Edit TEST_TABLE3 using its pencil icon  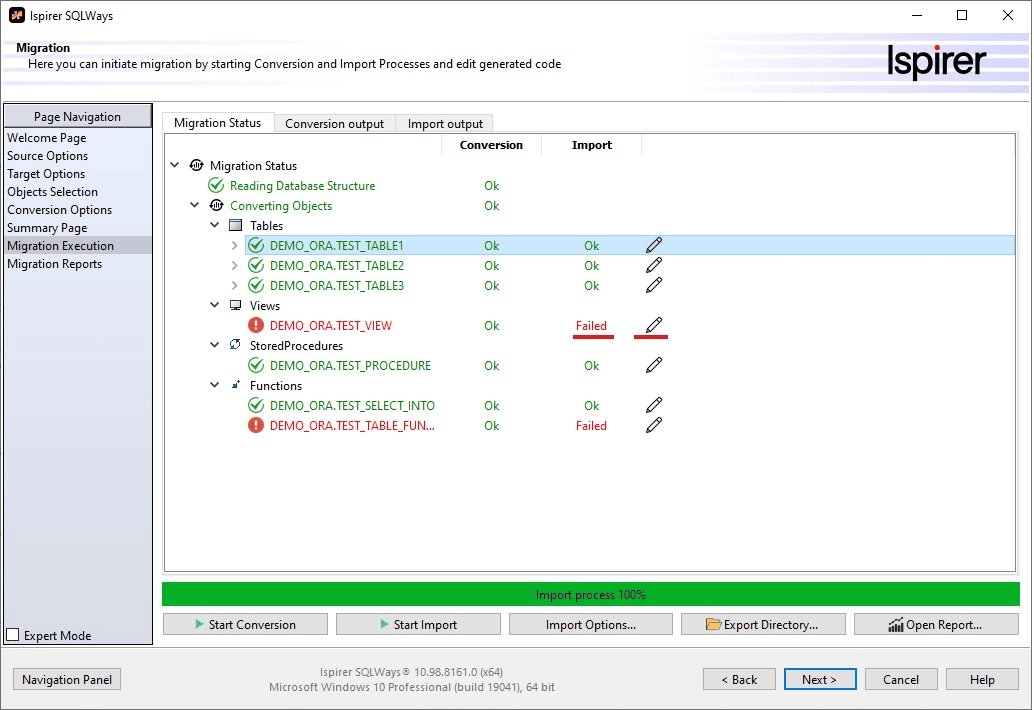point(654,285)
